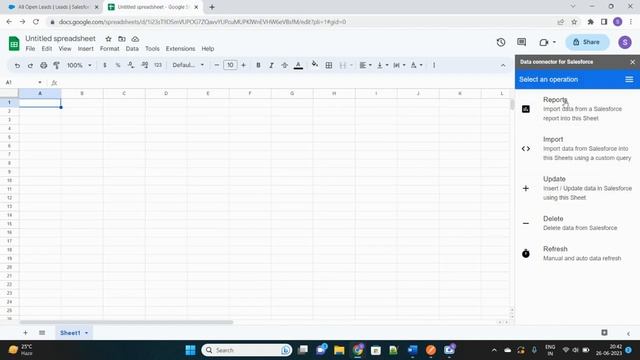The image size is (640, 360).
Task: Open the Insert menu
Action: [x=85, y=49]
